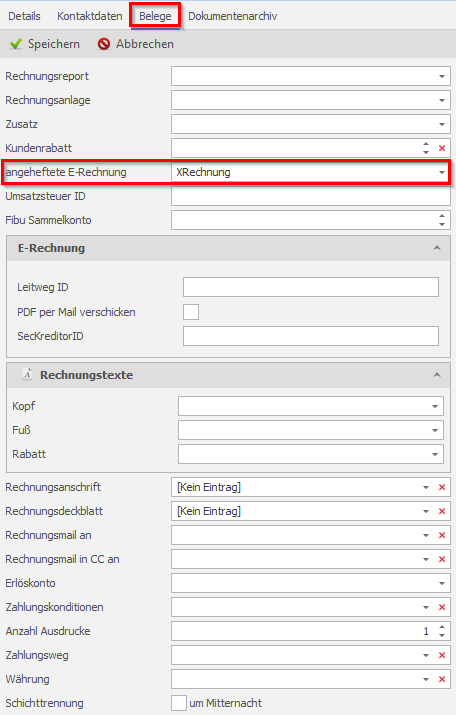Clear the Währung field with red X
The width and height of the screenshot is (456, 715).
442,679
